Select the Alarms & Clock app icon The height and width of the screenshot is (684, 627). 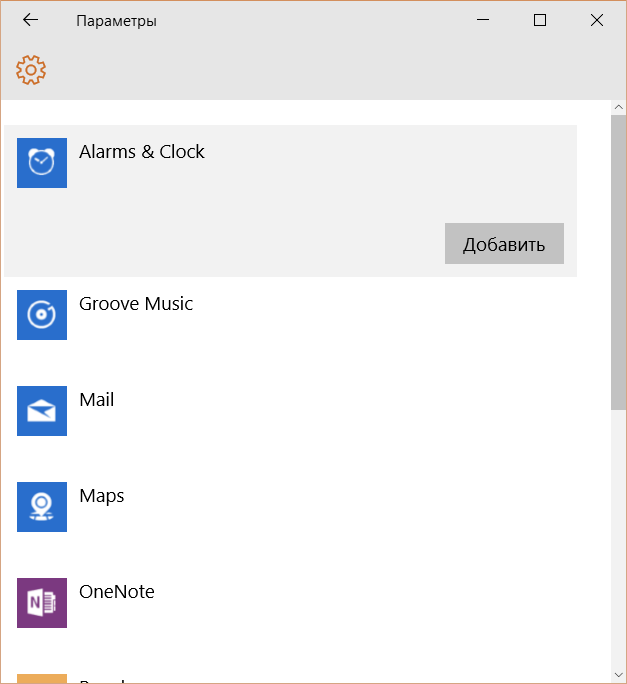tap(42, 163)
